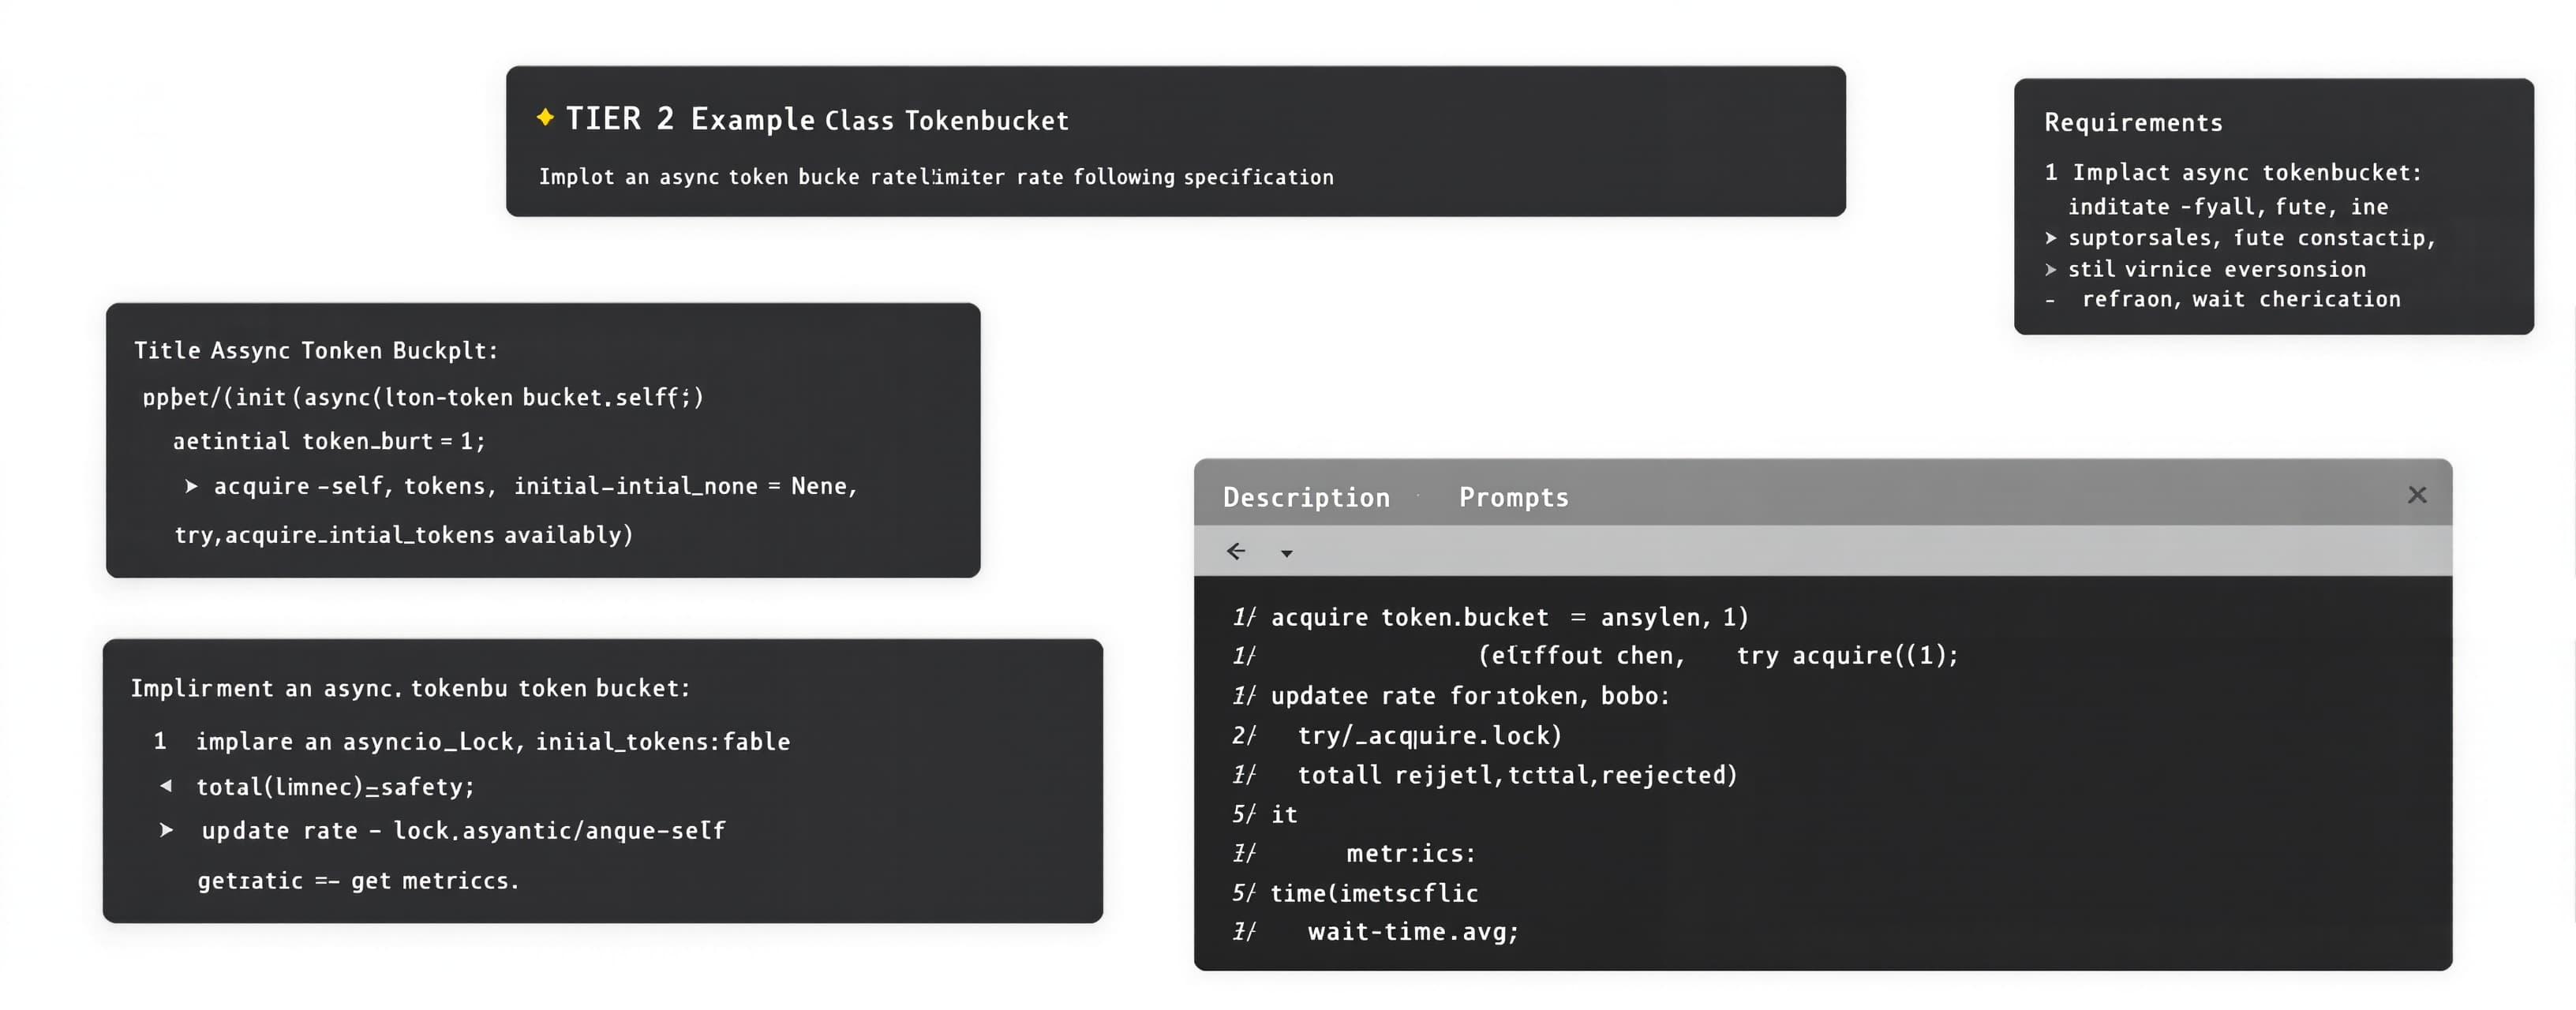Viewport: 2576px width, 1010px height.
Task: Open the small dropdown arrow next to back arrow
Action: point(1287,553)
